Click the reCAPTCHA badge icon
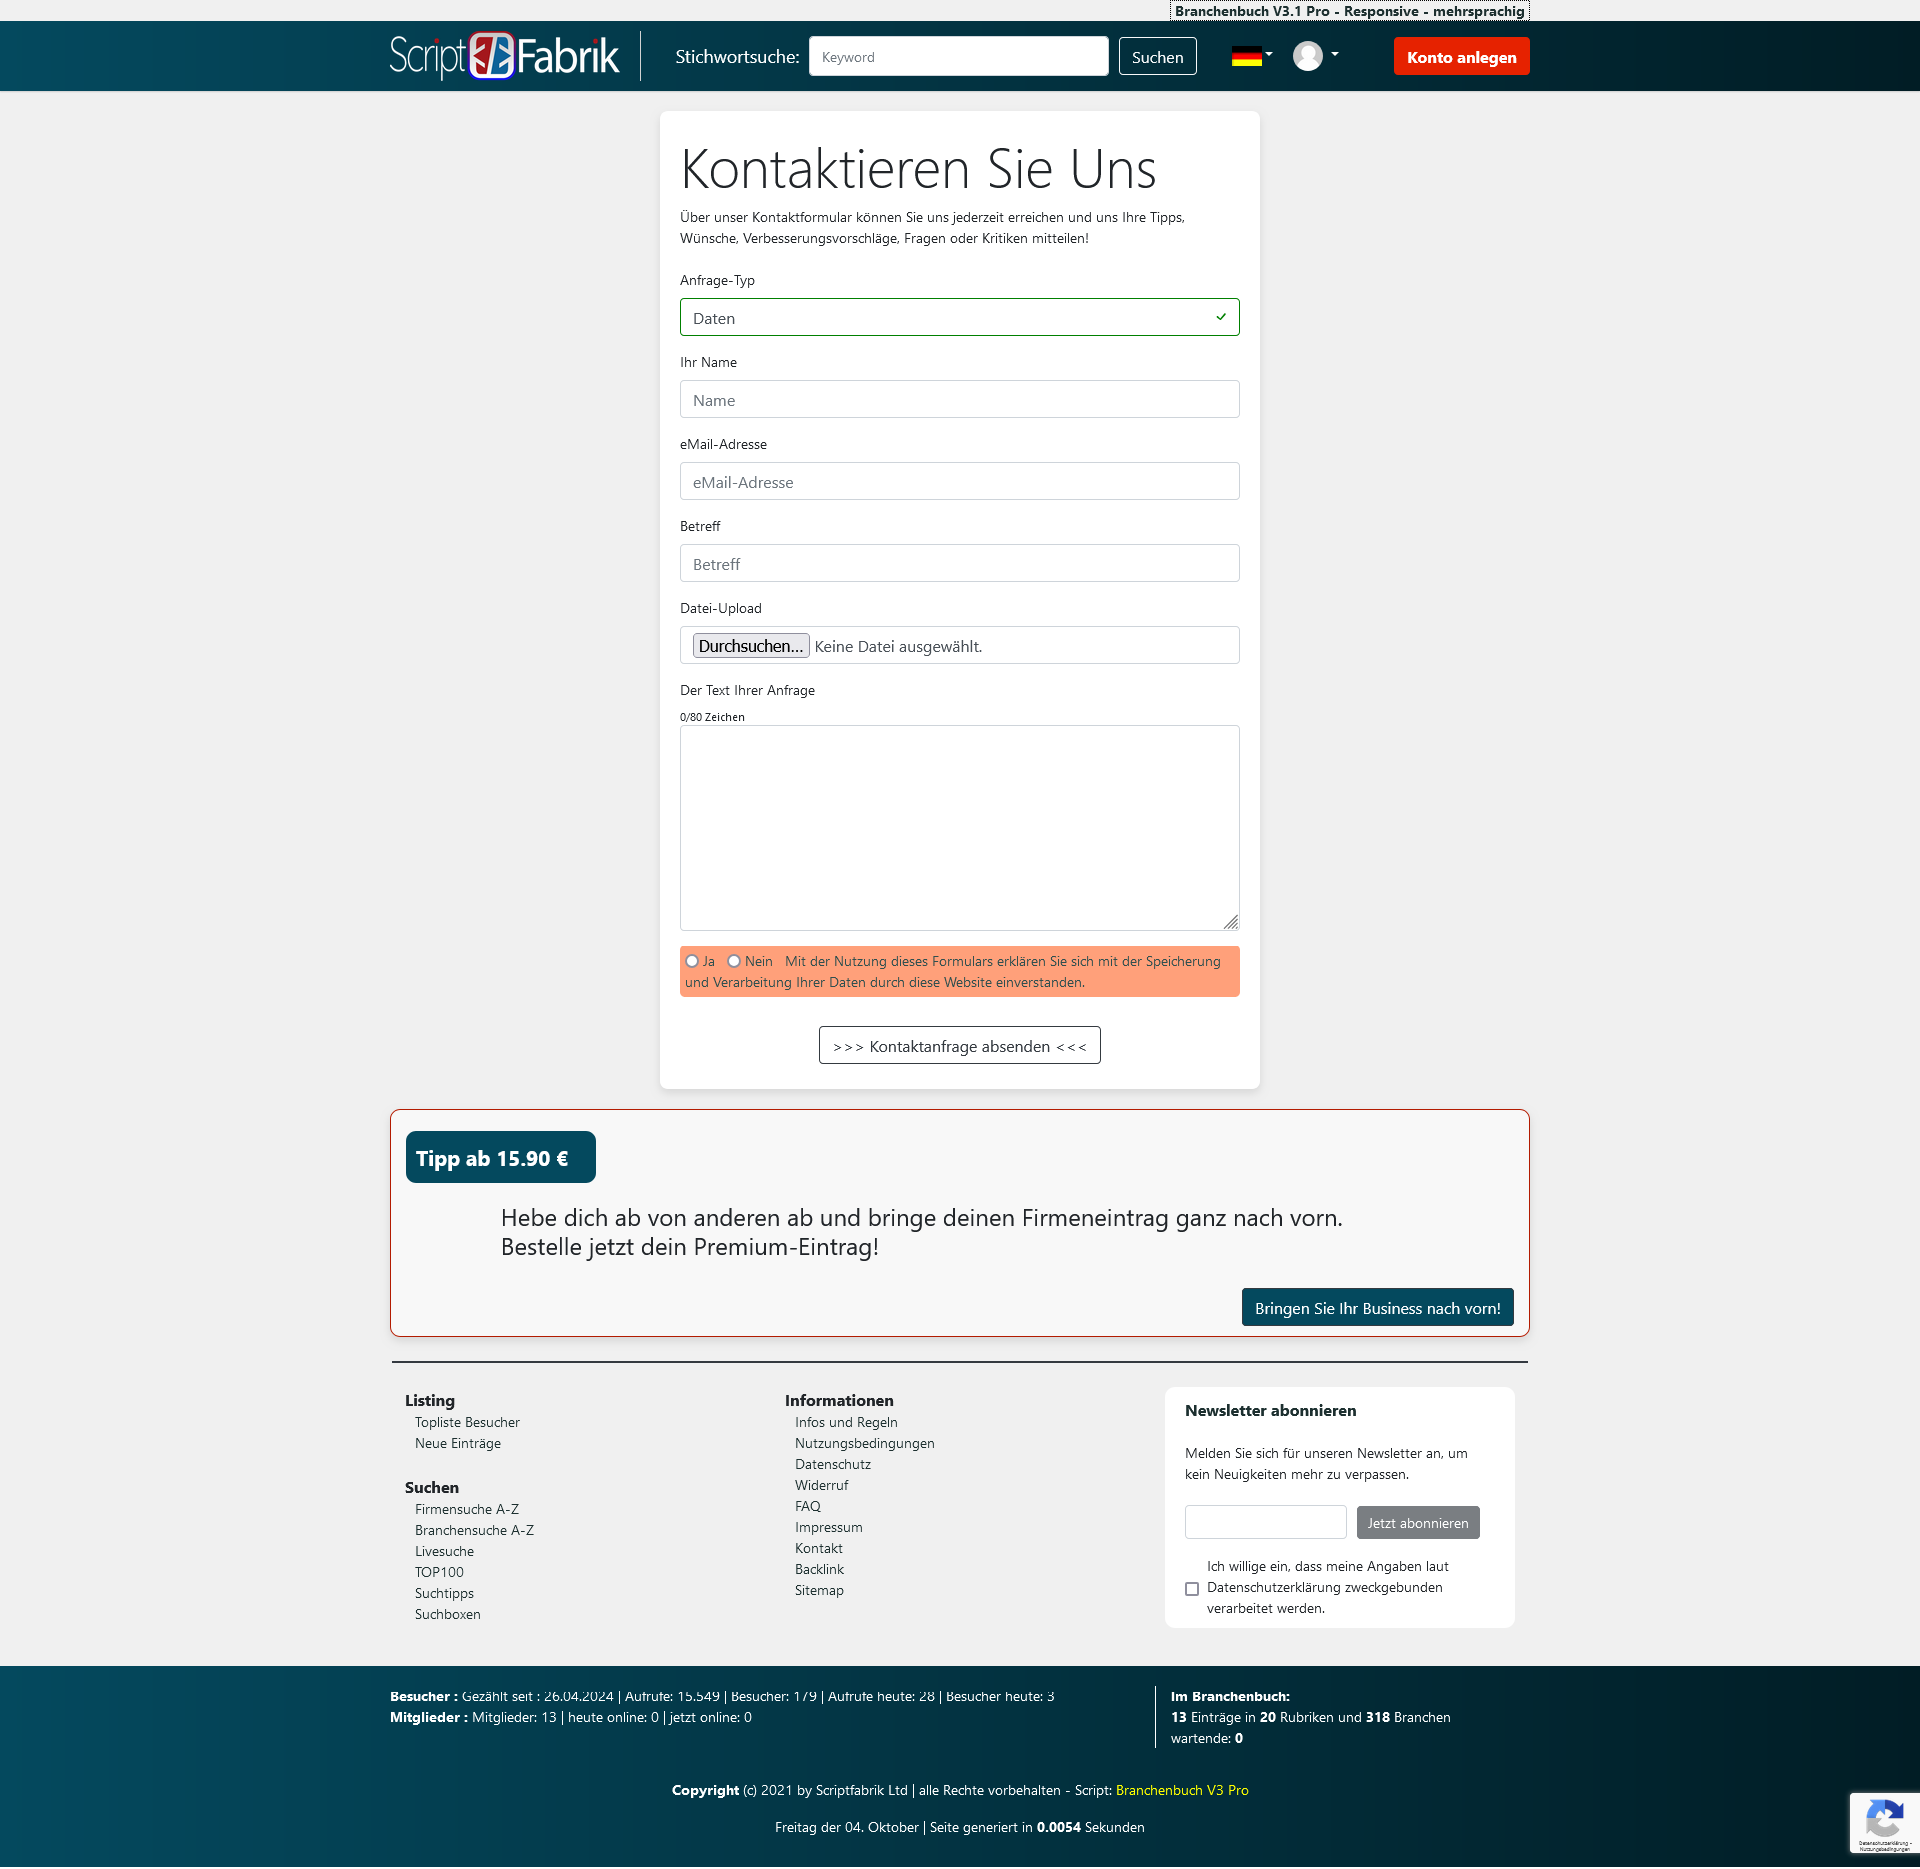Image resolution: width=1920 pixels, height=1869 pixels. point(1884,1823)
